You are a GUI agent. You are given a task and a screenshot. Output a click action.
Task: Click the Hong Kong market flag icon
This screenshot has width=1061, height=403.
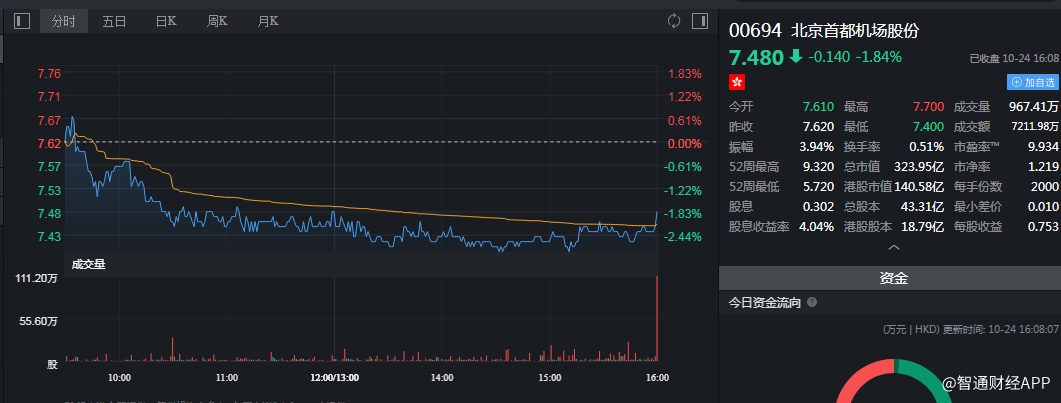click(x=737, y=81)
